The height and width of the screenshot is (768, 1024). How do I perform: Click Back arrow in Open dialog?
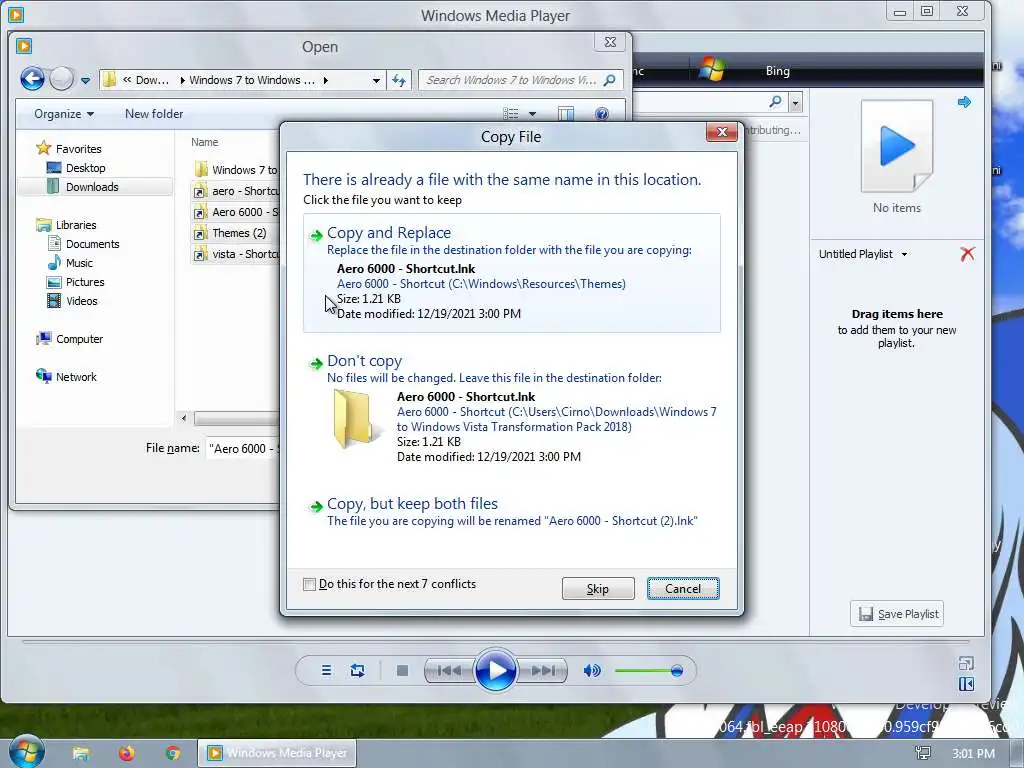pos(32,80)
